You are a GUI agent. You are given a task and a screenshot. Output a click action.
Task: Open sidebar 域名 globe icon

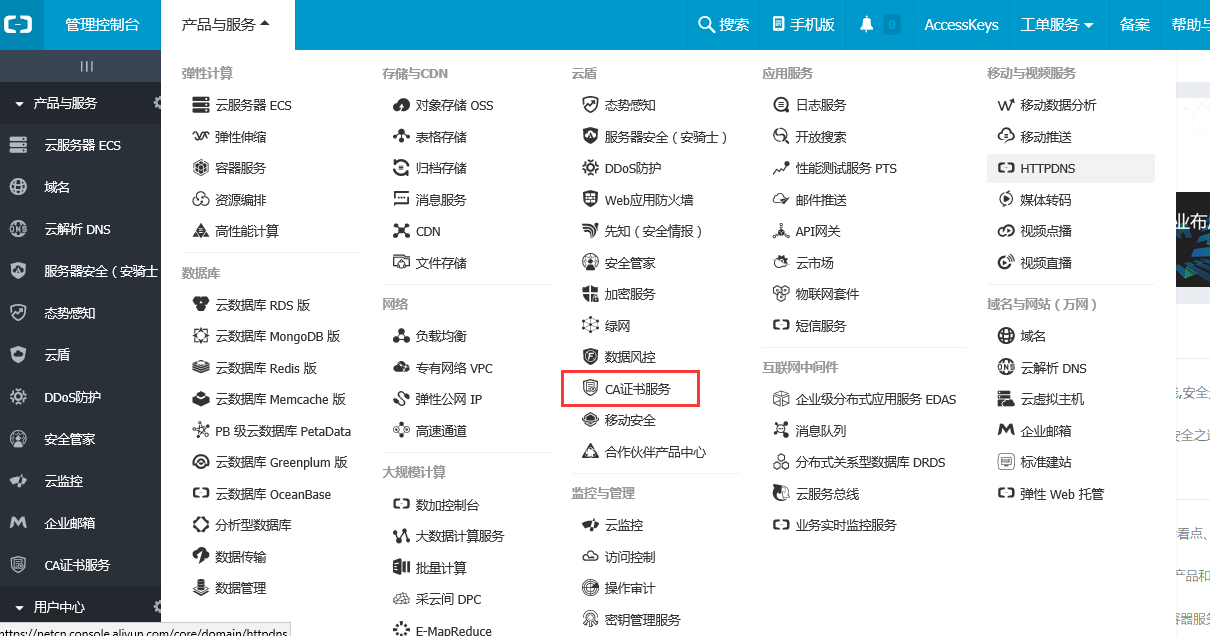tap(18, 187)
